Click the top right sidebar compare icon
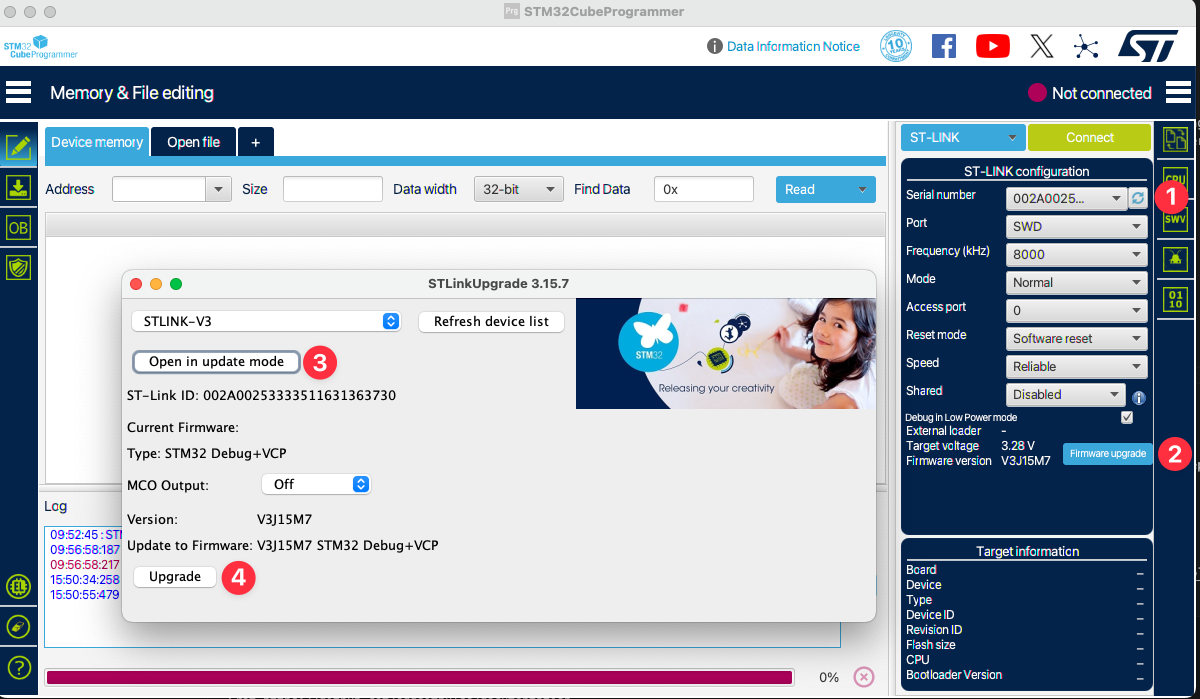 point(1175,139)
